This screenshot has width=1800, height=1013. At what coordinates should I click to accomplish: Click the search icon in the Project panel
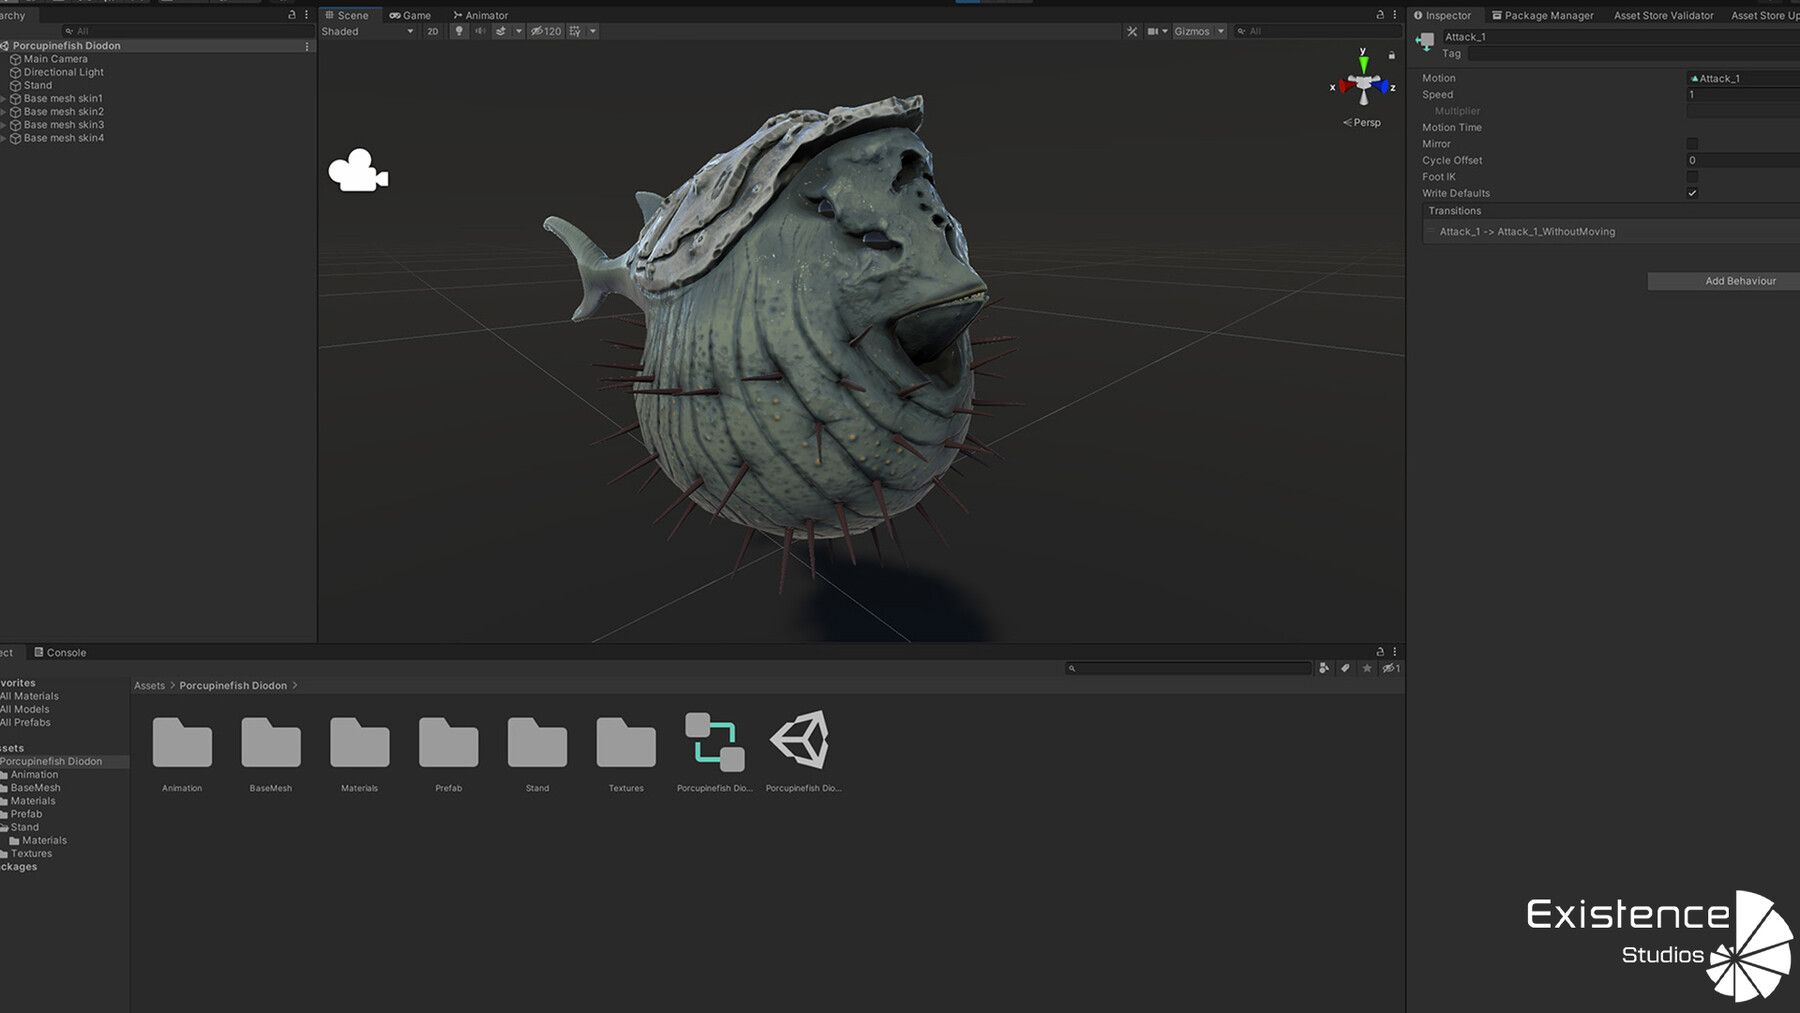[1072, 668]
